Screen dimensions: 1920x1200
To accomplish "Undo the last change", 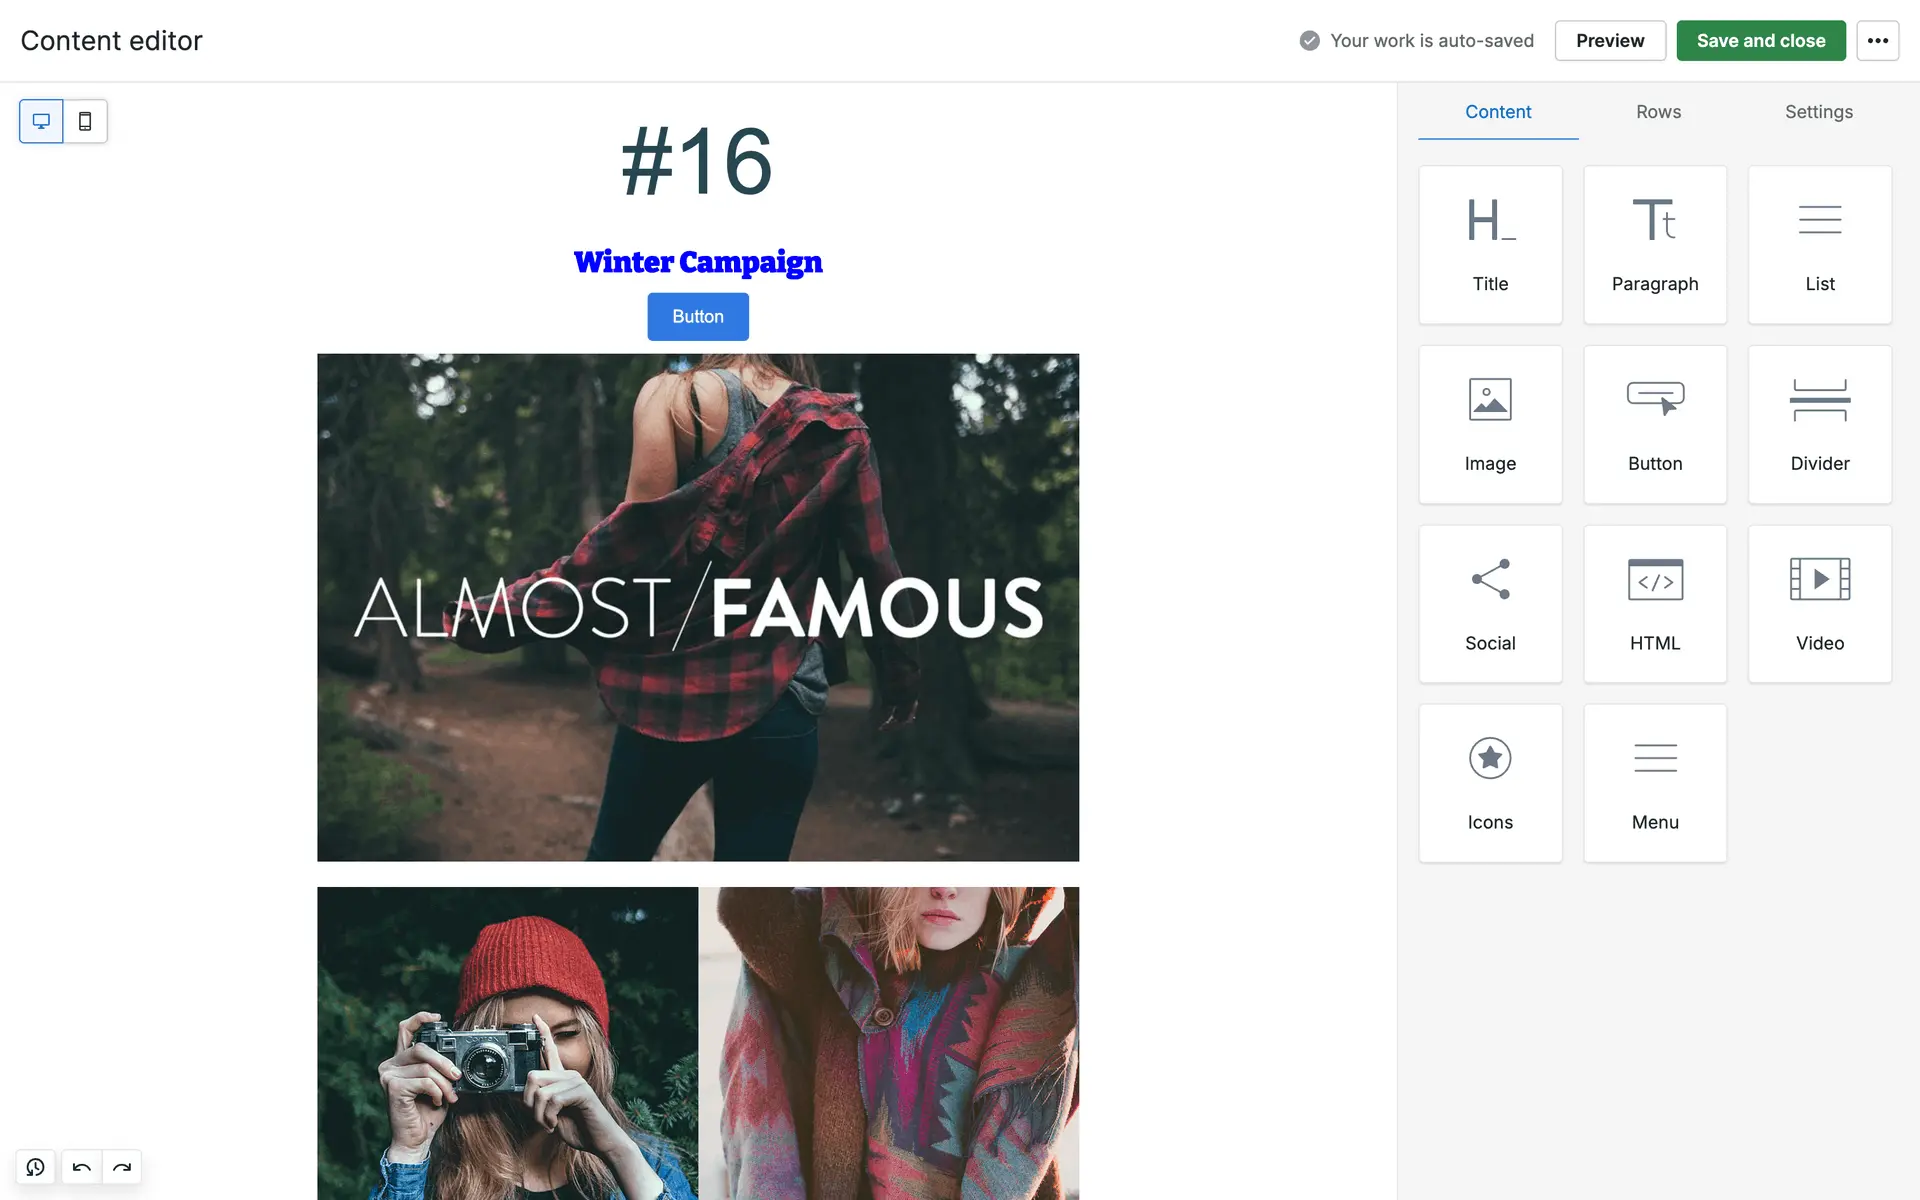I will 82,1167.
